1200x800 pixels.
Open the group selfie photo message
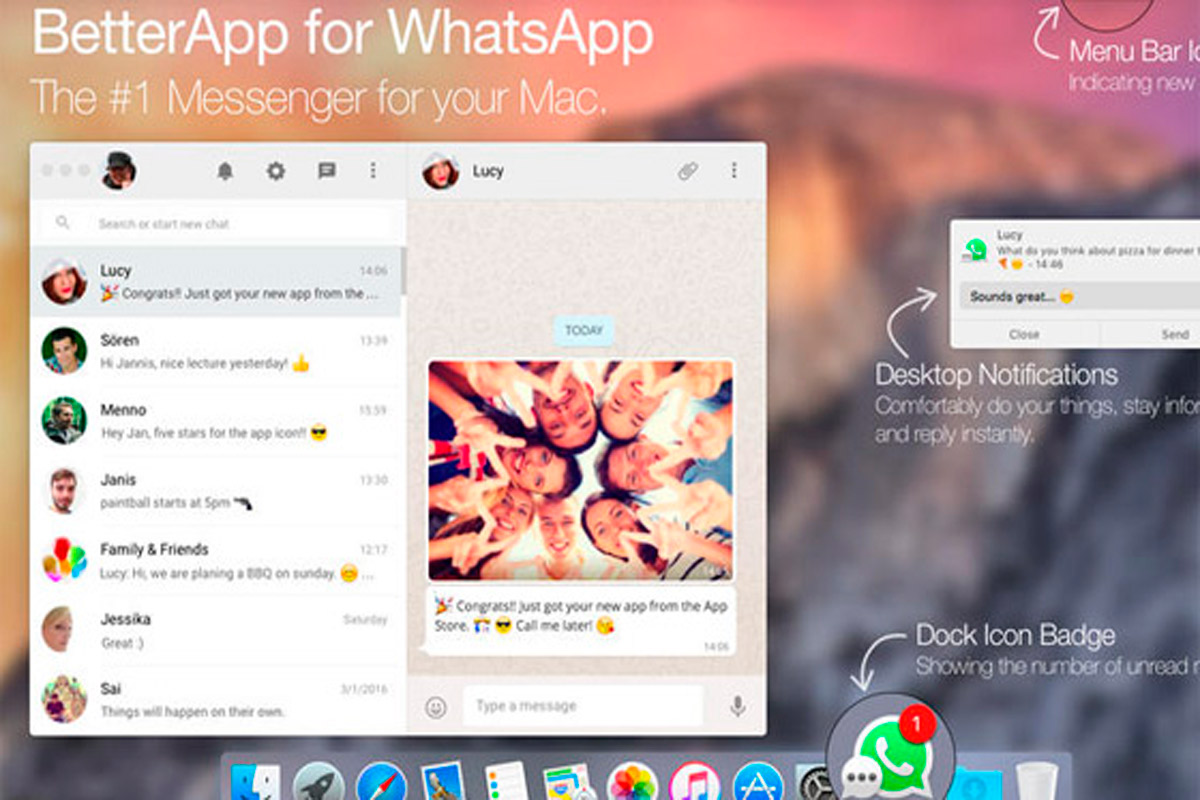(x=581, y=471)
